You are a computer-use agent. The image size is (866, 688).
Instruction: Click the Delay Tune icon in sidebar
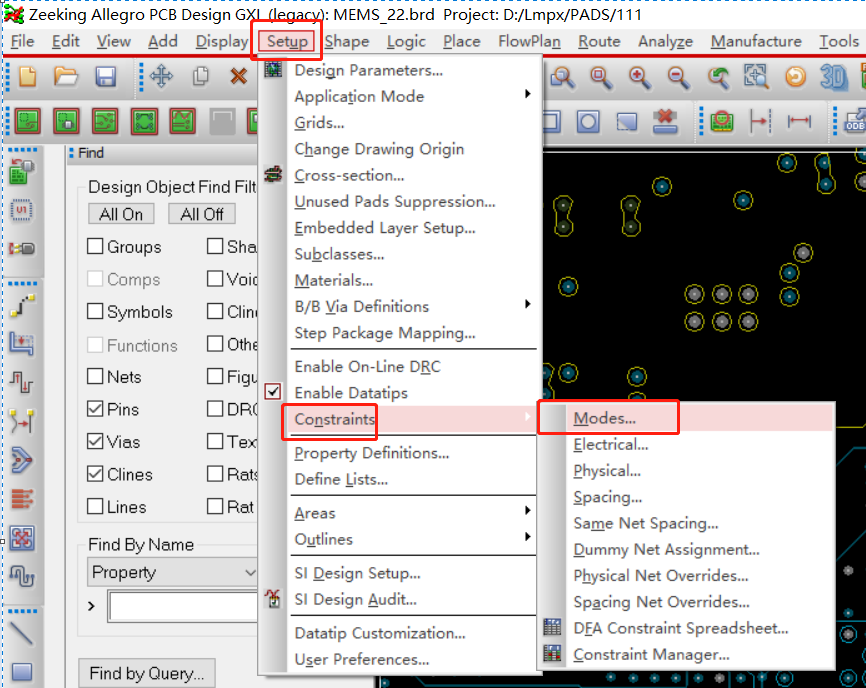22,576
